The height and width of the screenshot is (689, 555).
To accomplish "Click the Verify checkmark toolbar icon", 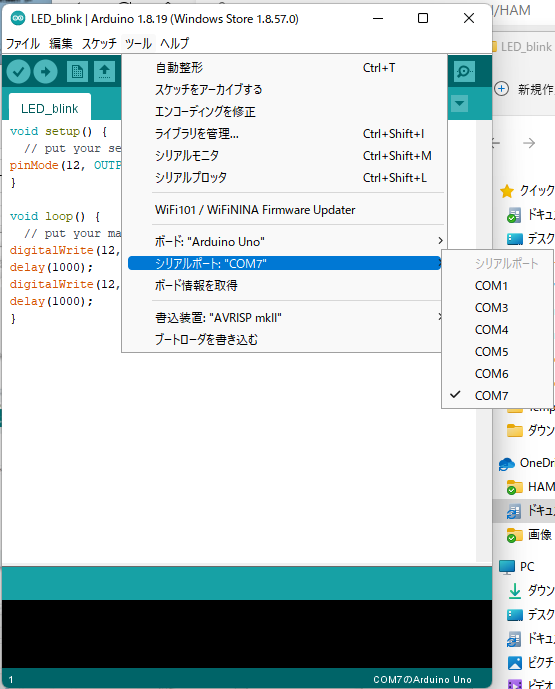I will click(x=18, y=72).
